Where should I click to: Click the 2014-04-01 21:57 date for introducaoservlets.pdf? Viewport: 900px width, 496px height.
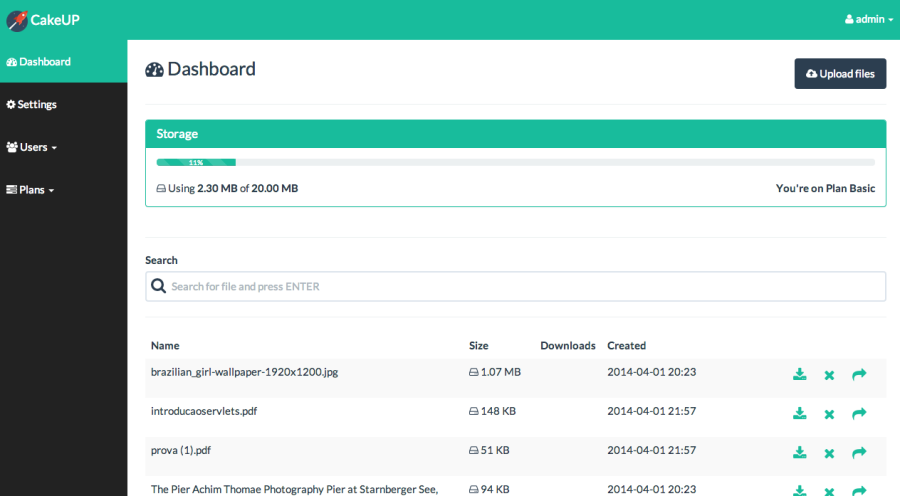(651, 411)
